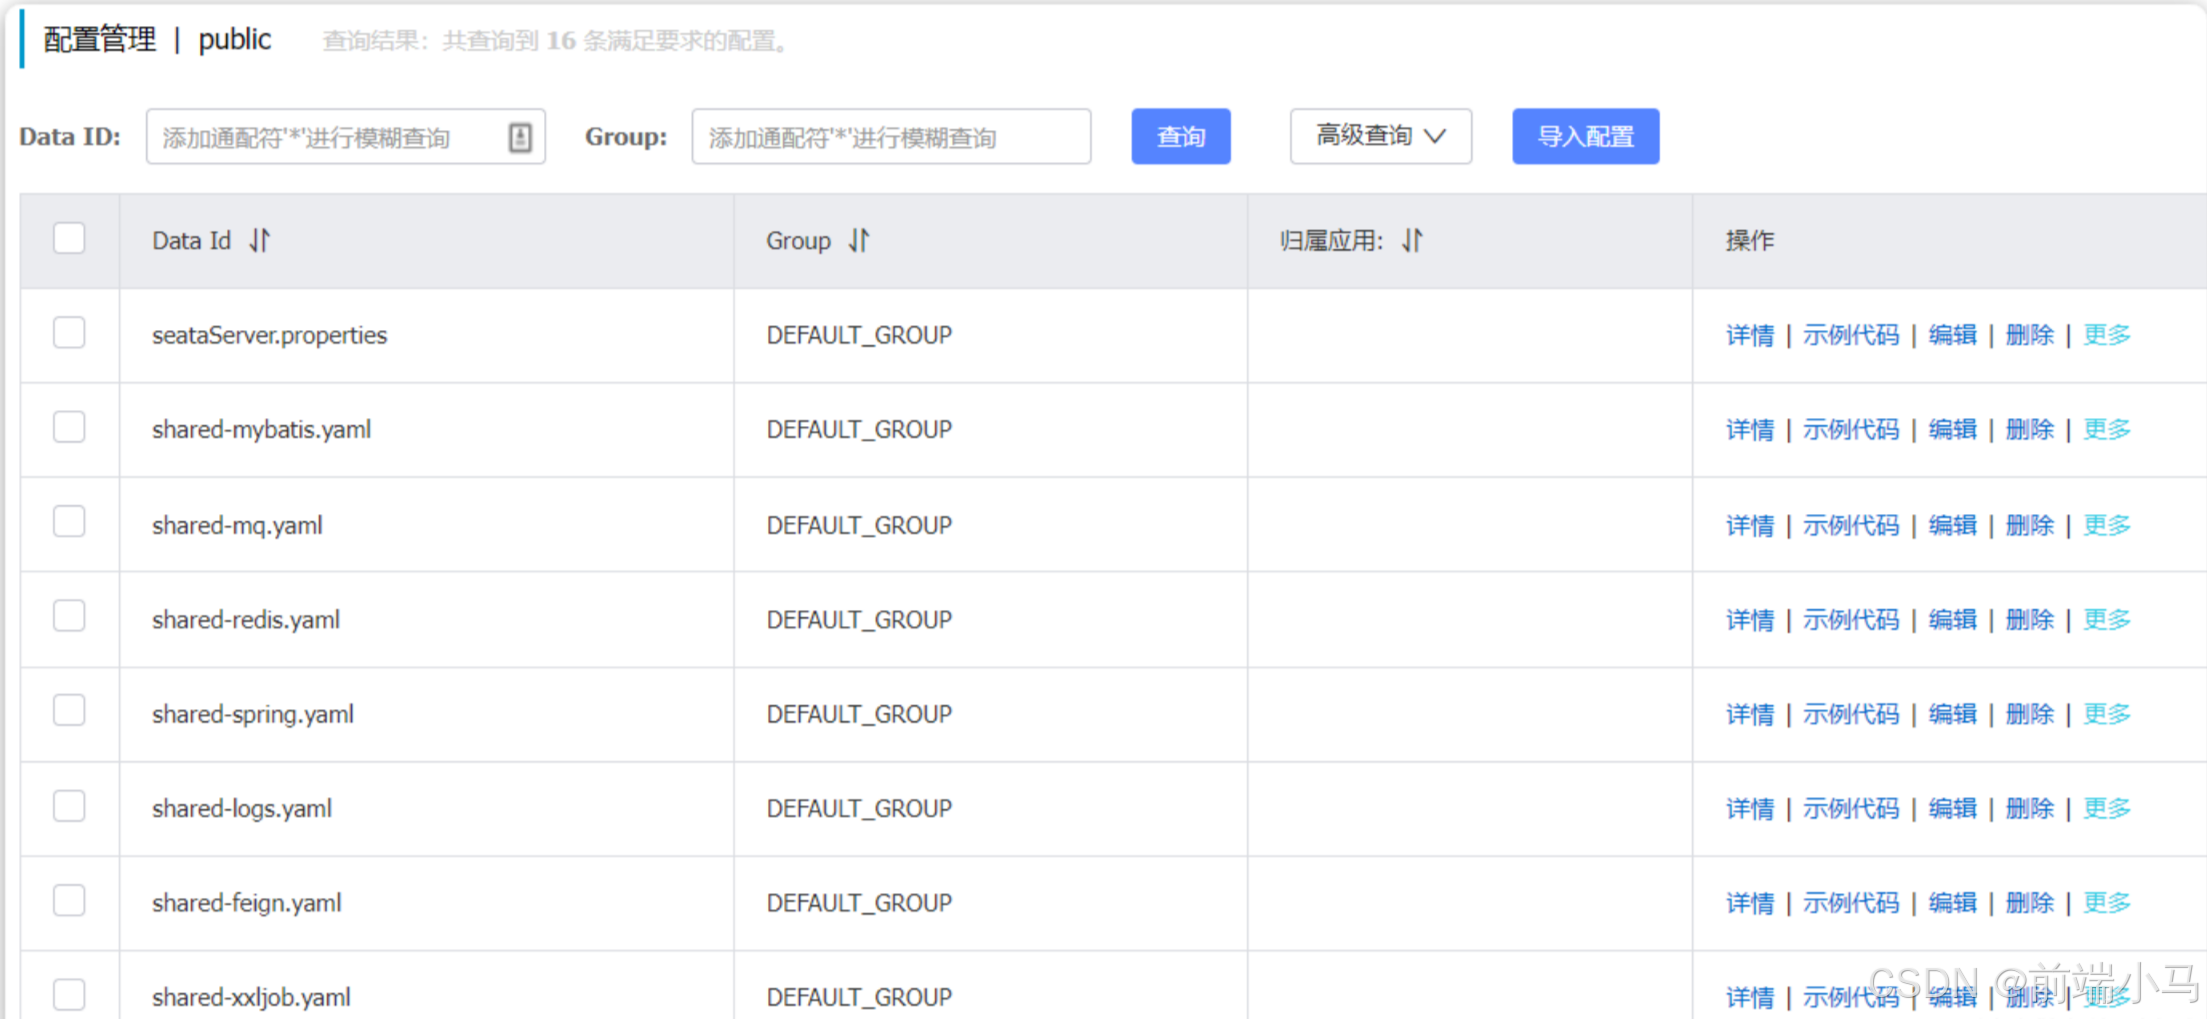2207x1019 pixels.
Task: Click the blue 查询 search button
Action: click(1180, 136)
